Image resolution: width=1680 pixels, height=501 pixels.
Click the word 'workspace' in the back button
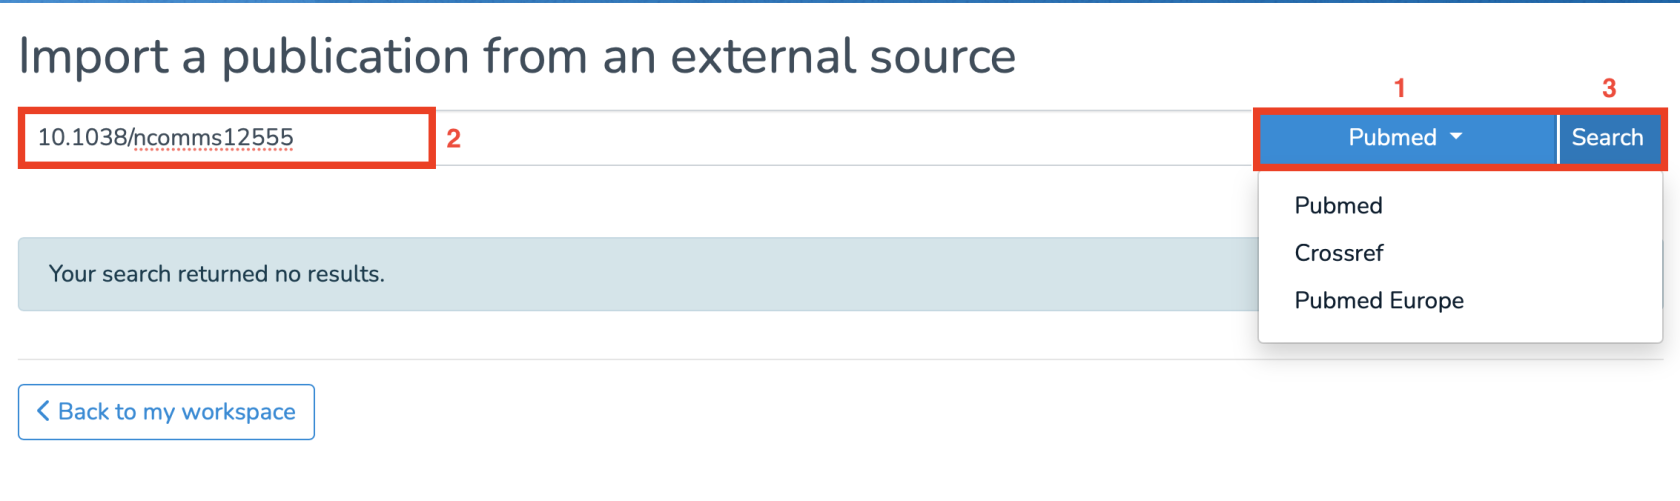[238, 412]
